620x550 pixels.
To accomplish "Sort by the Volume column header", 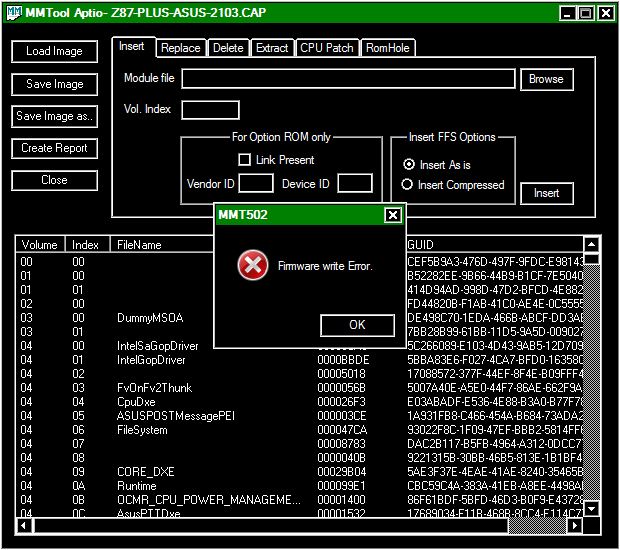I will [x=40, y=245].
